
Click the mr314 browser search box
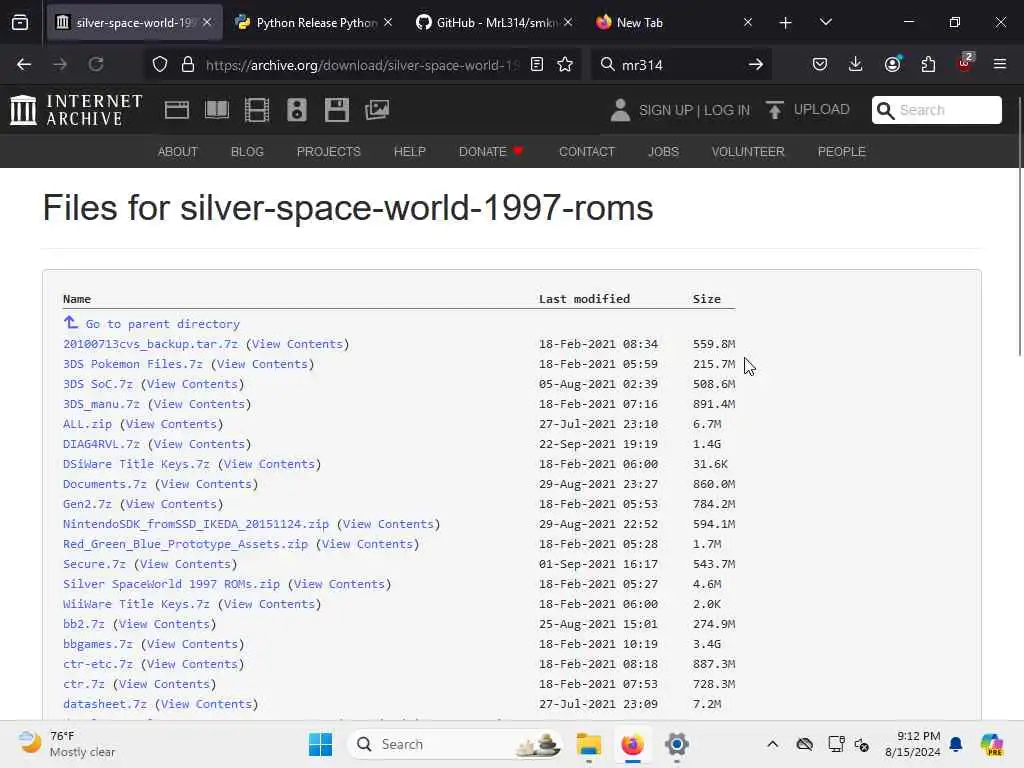679,65
